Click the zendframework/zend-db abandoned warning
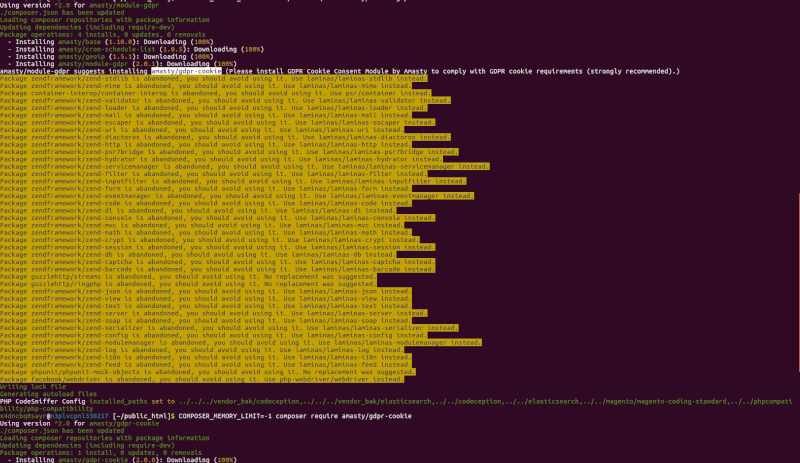This screenshot has height=463, width=800. click(198, 255)
